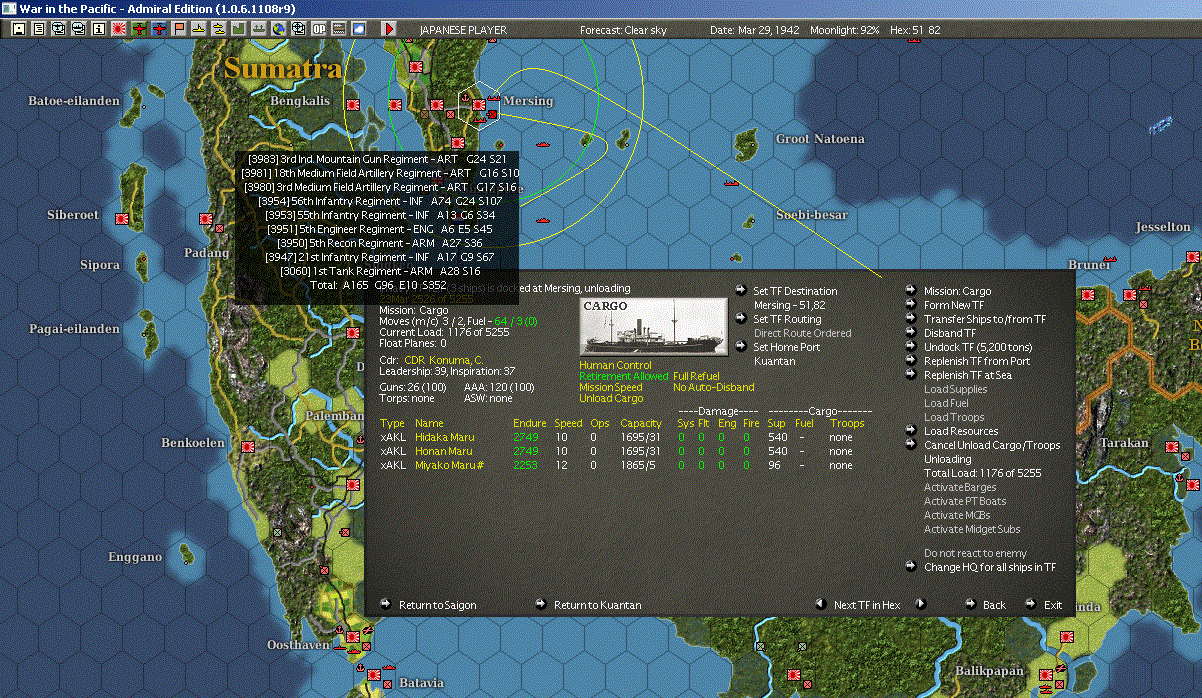Viewport: 1202px width, 698px height.
Task: Open commander CDR Konuma, C.
Action: [443, 359]
